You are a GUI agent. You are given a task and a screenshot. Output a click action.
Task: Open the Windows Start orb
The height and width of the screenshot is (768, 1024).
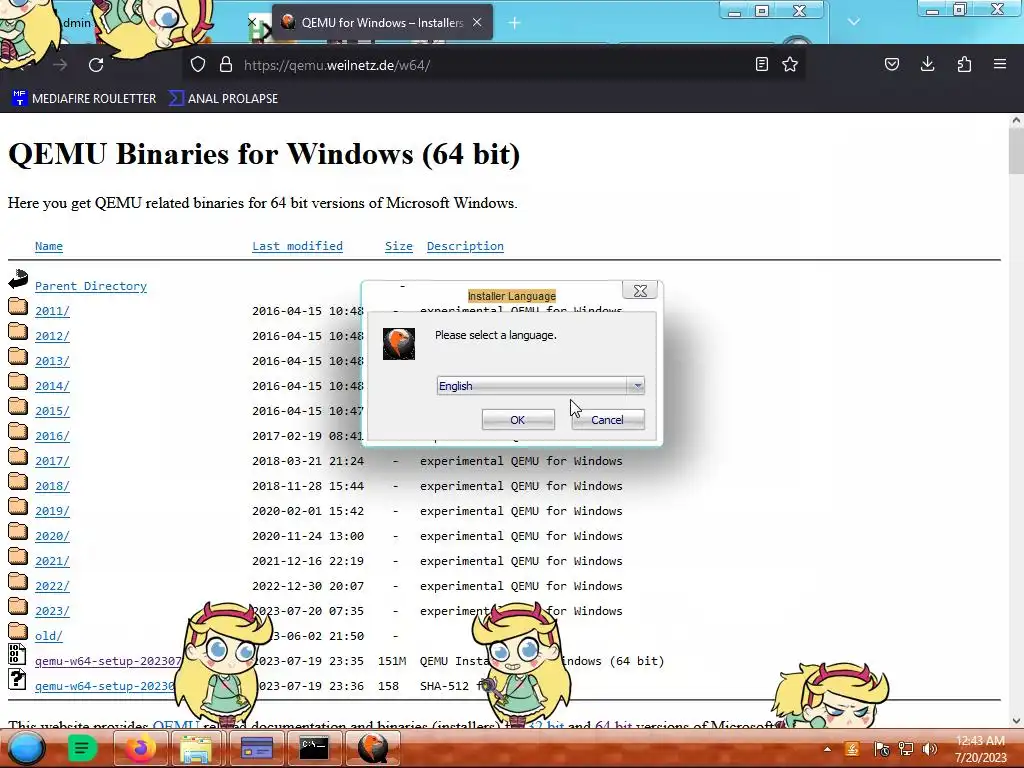coord(25,748)
